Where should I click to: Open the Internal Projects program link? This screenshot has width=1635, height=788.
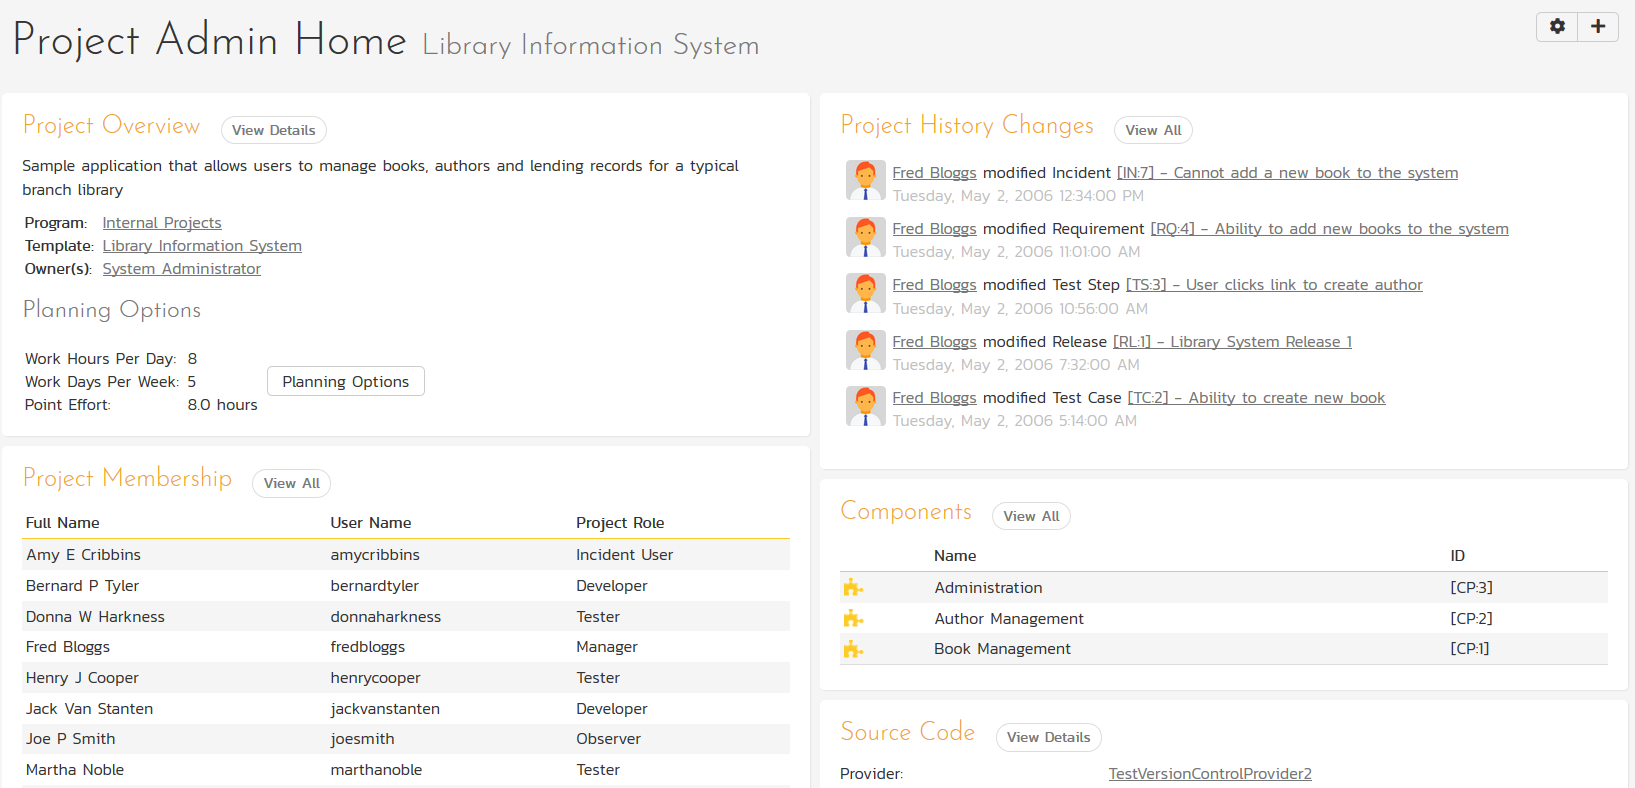pyautogui.click(x=162, y=223)
